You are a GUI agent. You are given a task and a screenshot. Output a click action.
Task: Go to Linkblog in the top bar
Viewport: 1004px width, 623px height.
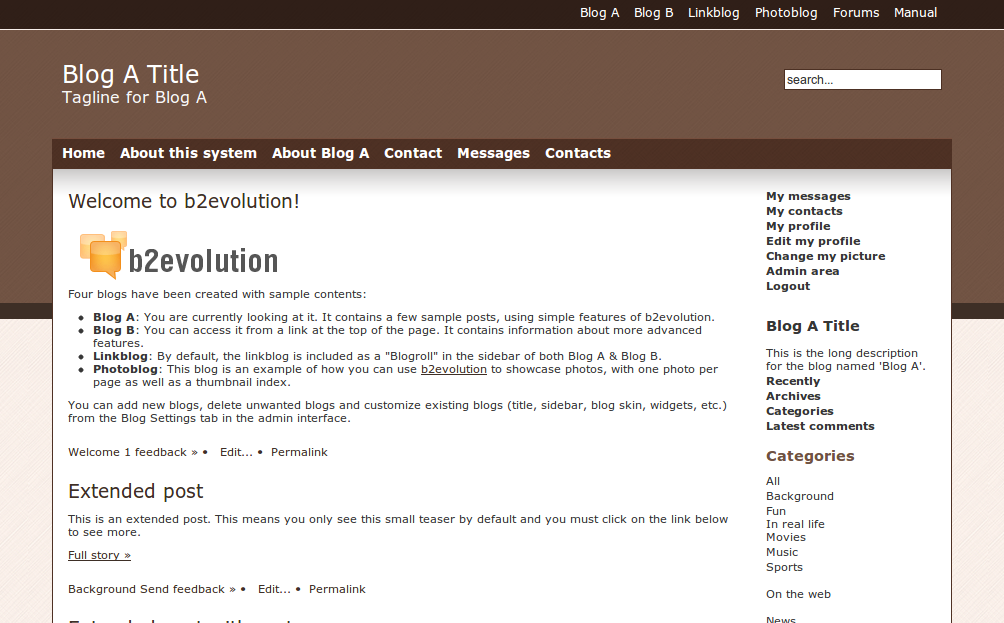[x=713, y=13]
